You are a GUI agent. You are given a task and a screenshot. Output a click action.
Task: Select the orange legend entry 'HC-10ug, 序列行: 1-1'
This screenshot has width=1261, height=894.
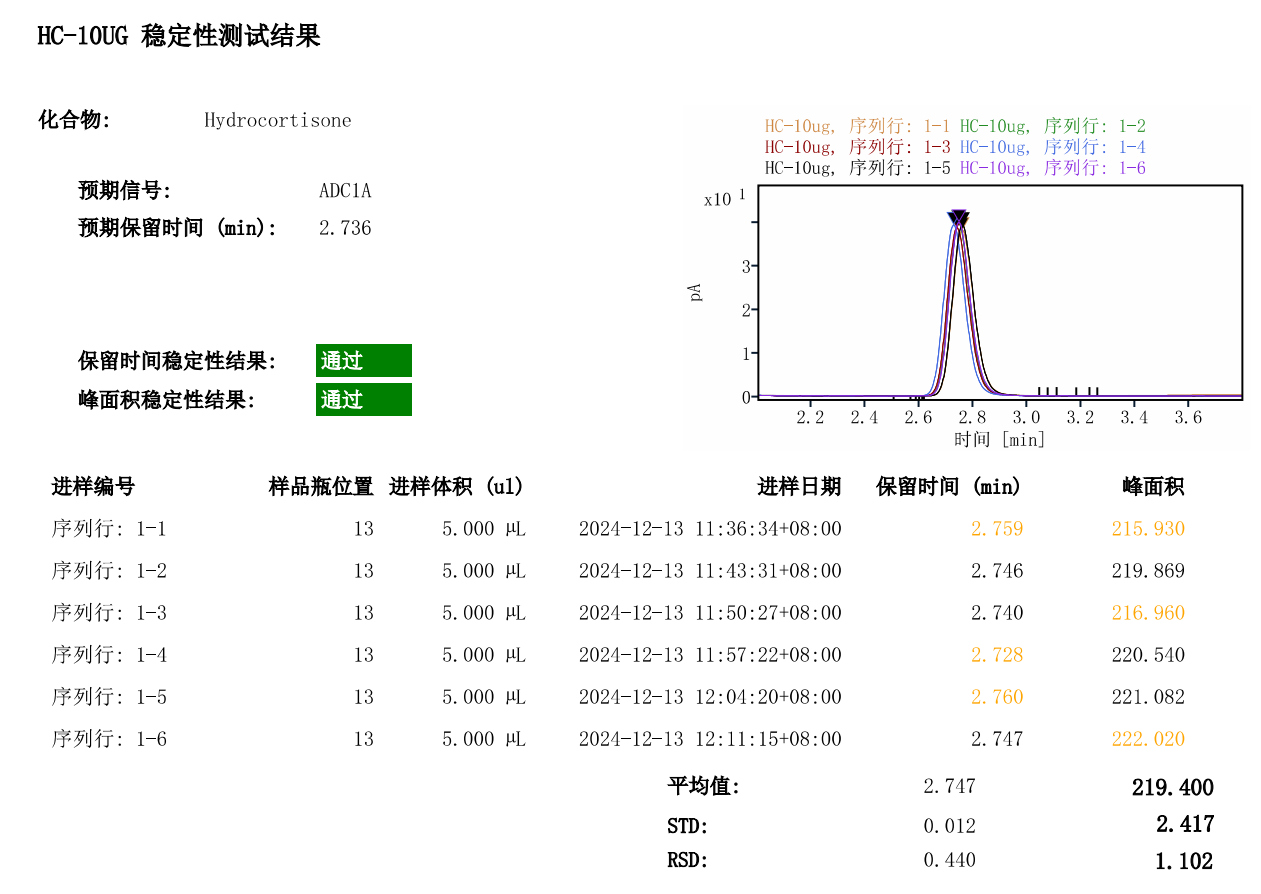click(x=858, y=127)
